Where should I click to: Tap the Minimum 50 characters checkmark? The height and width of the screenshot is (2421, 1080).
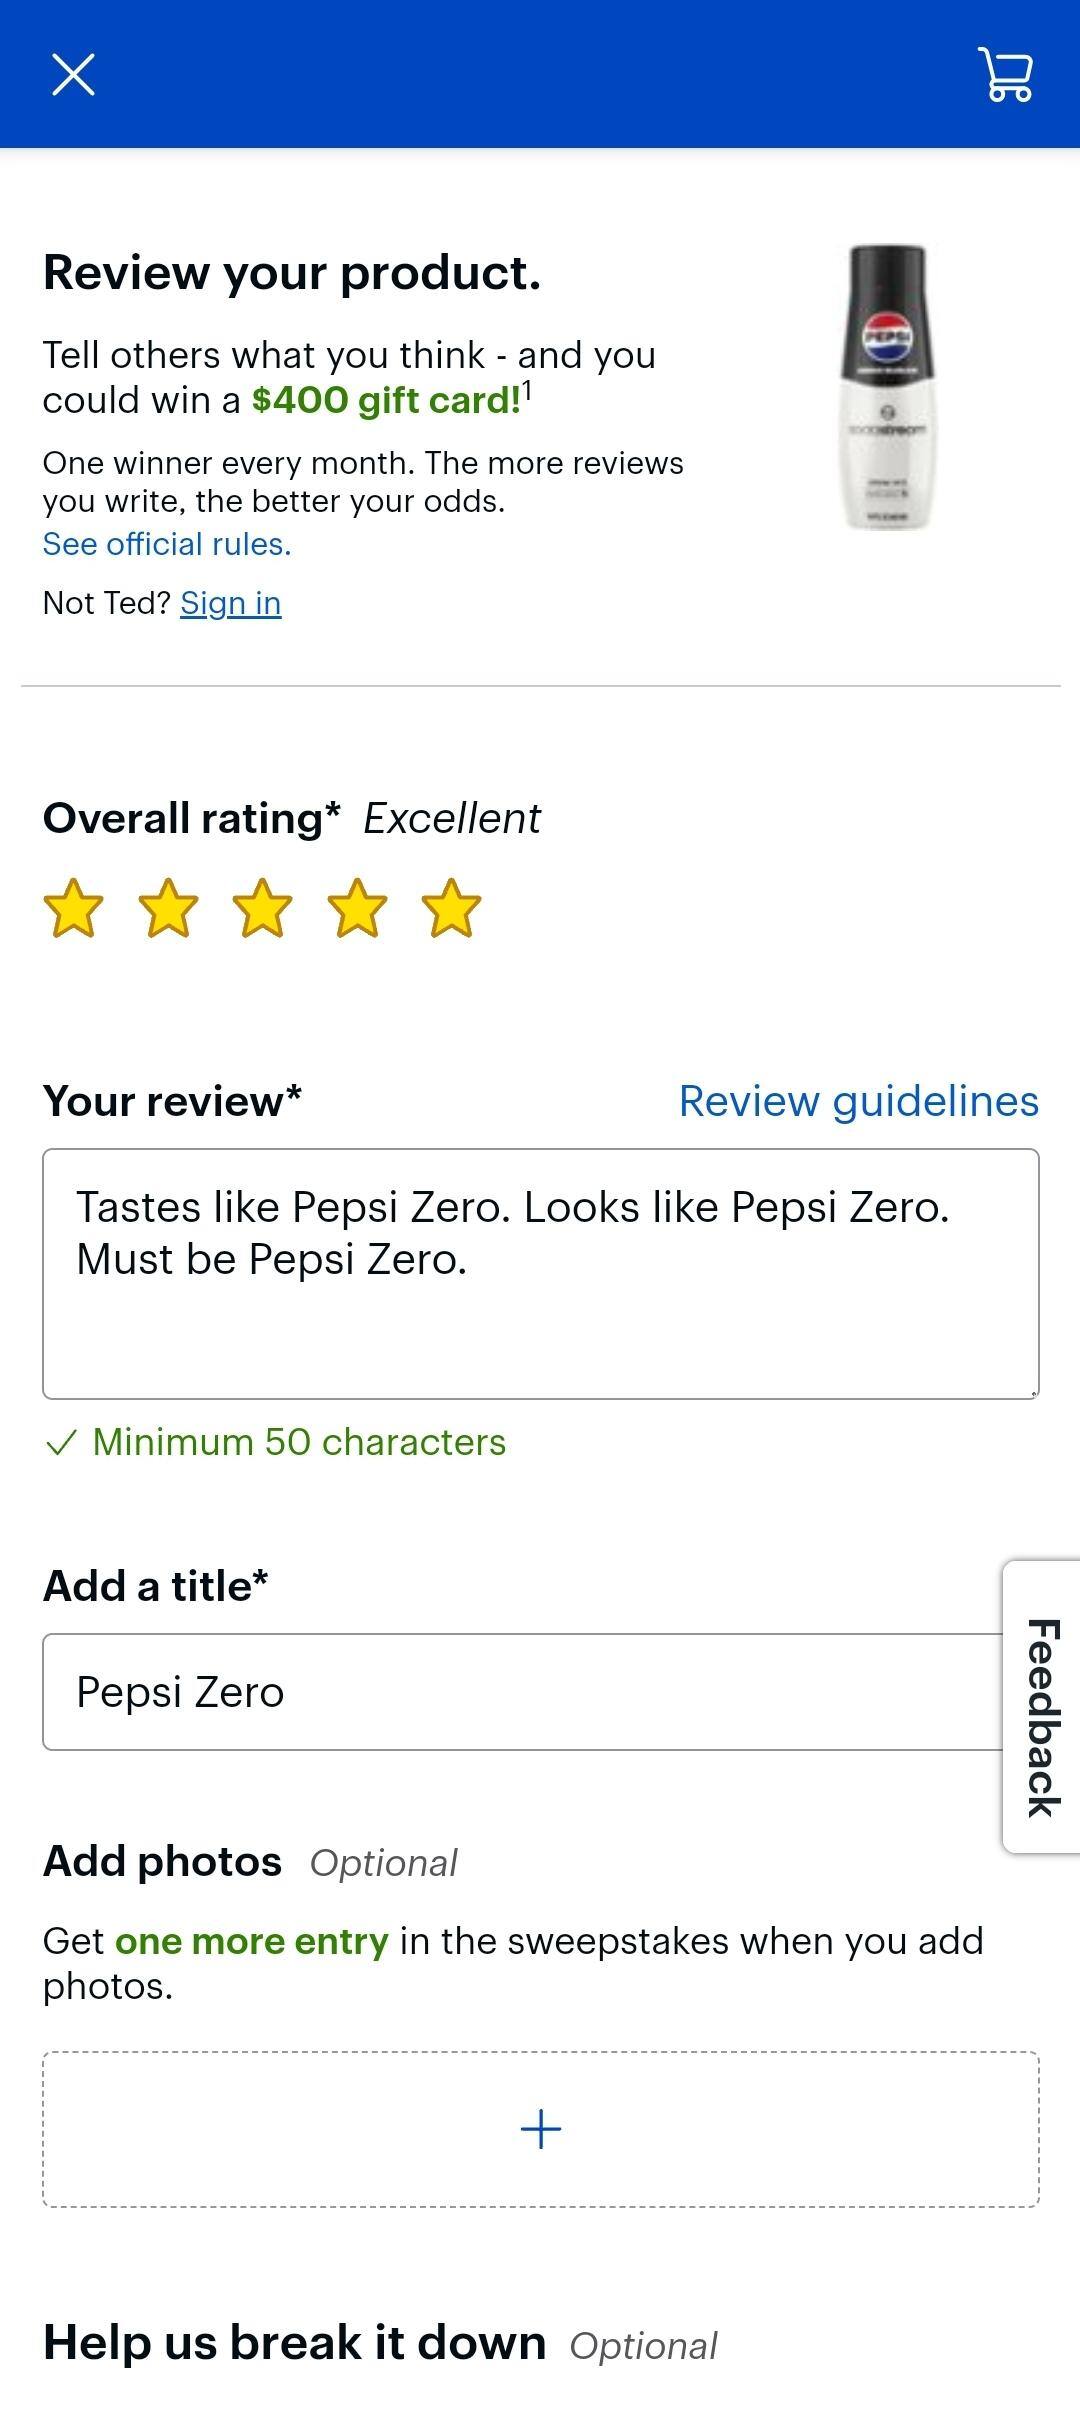tap(61, 1442)
